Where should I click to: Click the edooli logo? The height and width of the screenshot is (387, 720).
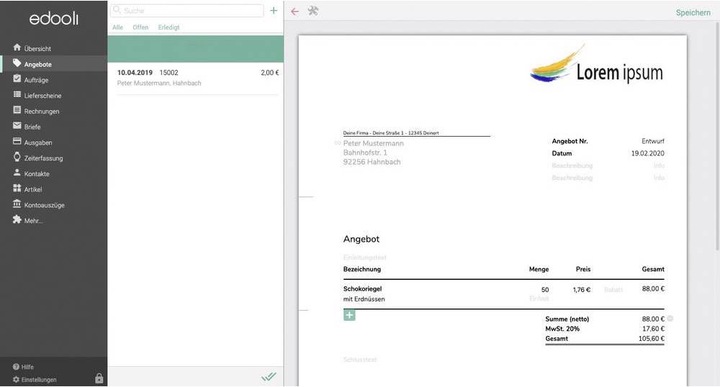54,19
